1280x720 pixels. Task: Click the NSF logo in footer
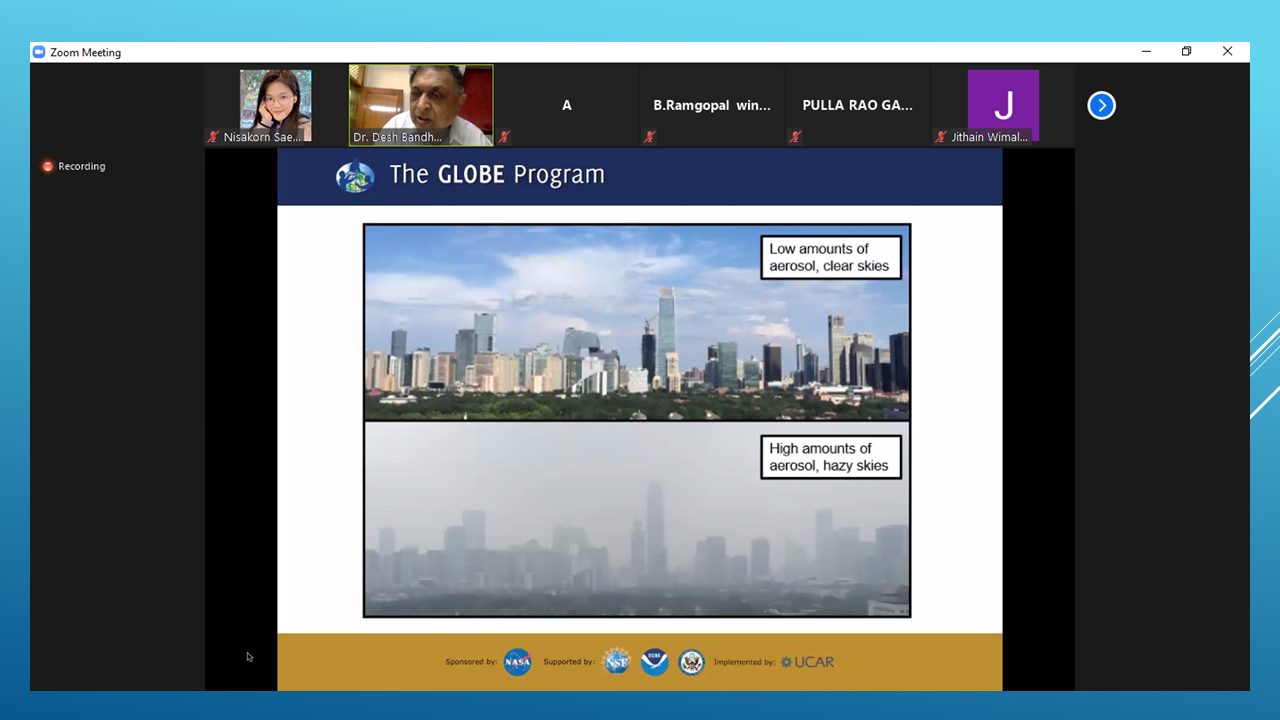[616, 662]
